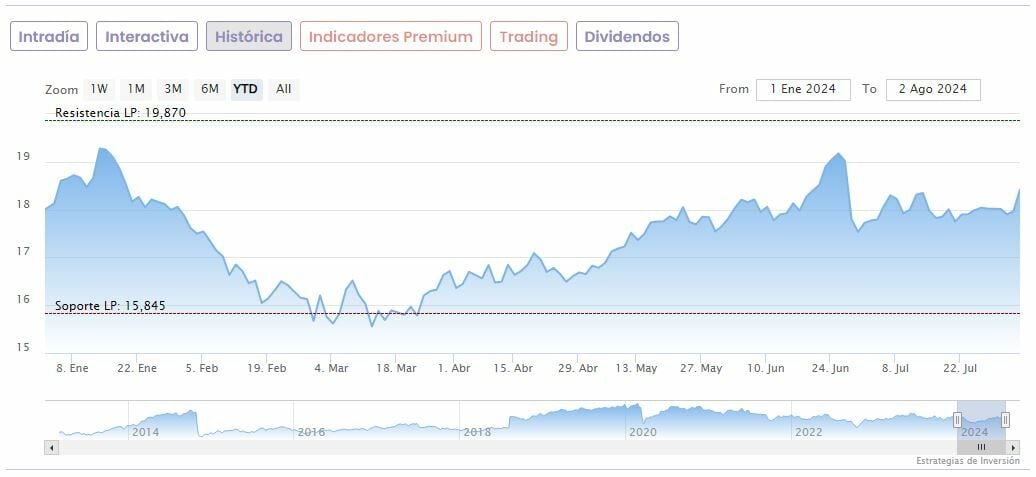
Task: Activate the YTD zoom option
Action: tap(246, 89)
